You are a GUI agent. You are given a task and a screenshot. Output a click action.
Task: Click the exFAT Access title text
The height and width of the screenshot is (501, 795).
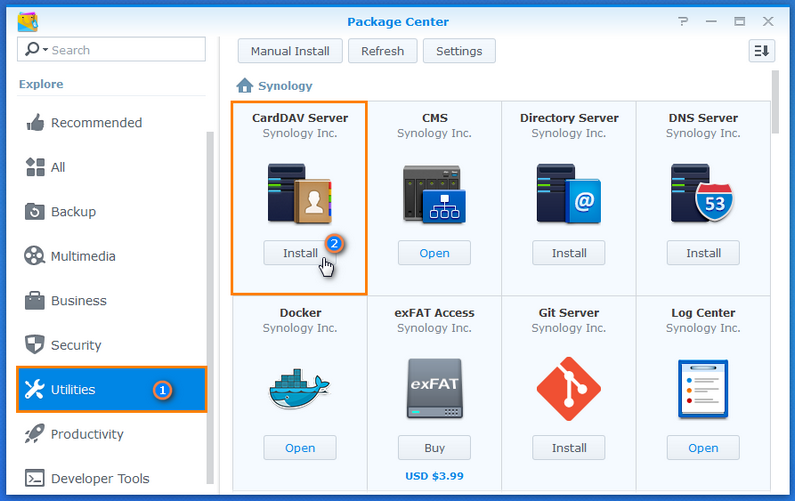tap(434, 312)
